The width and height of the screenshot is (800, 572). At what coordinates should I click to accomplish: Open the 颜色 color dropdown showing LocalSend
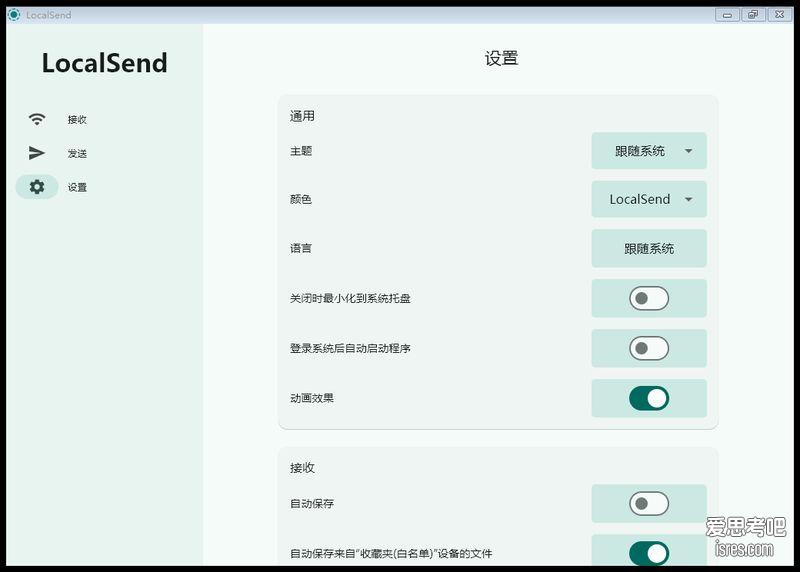(649, 199)
